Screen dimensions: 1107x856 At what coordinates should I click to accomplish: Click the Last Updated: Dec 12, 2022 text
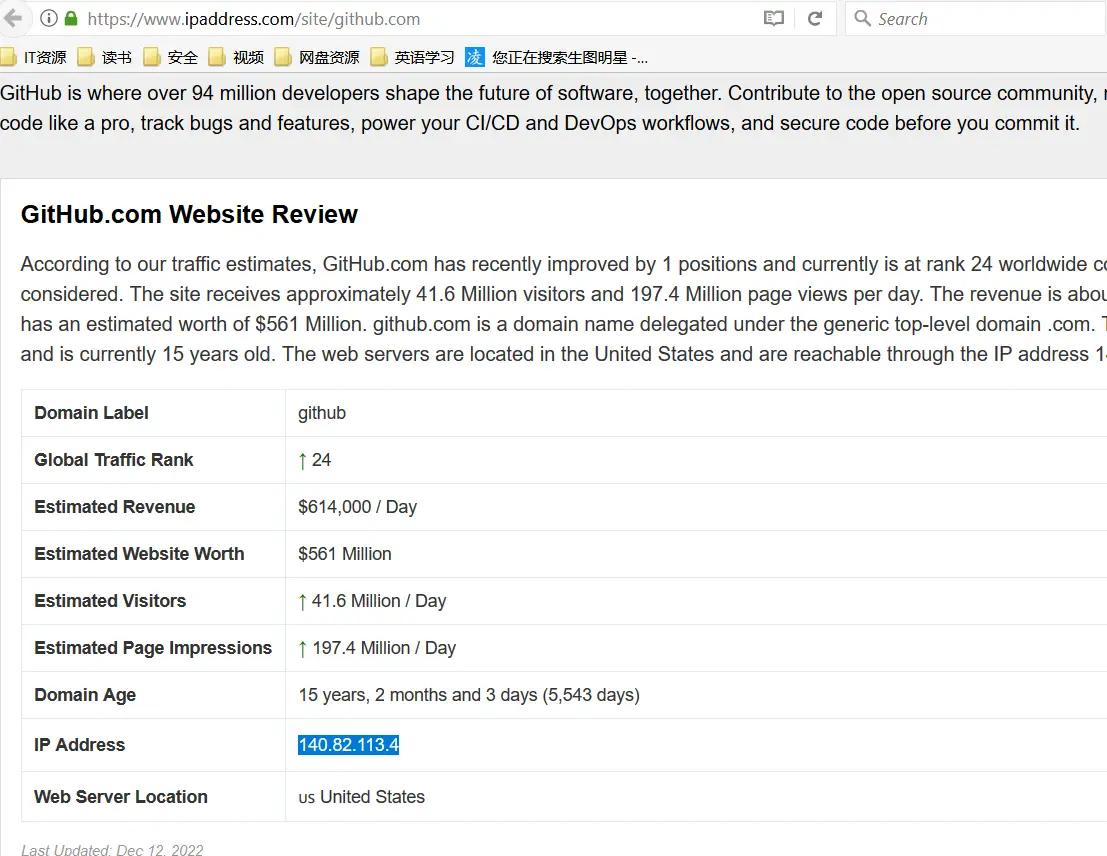(112, 850)
